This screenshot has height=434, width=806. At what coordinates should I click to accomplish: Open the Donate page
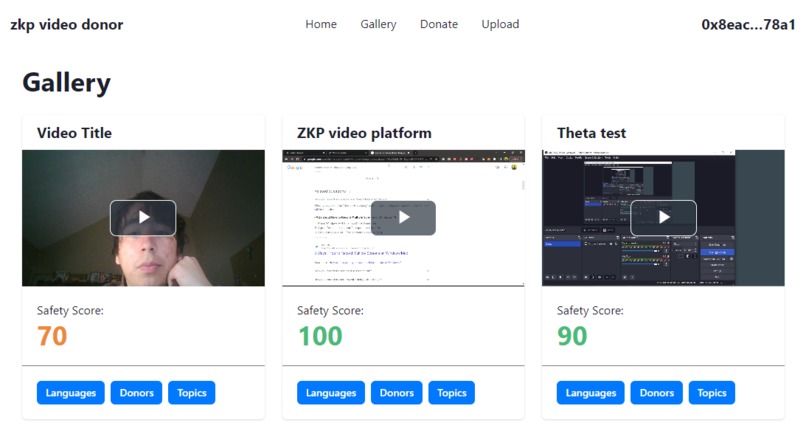[439, 24]
